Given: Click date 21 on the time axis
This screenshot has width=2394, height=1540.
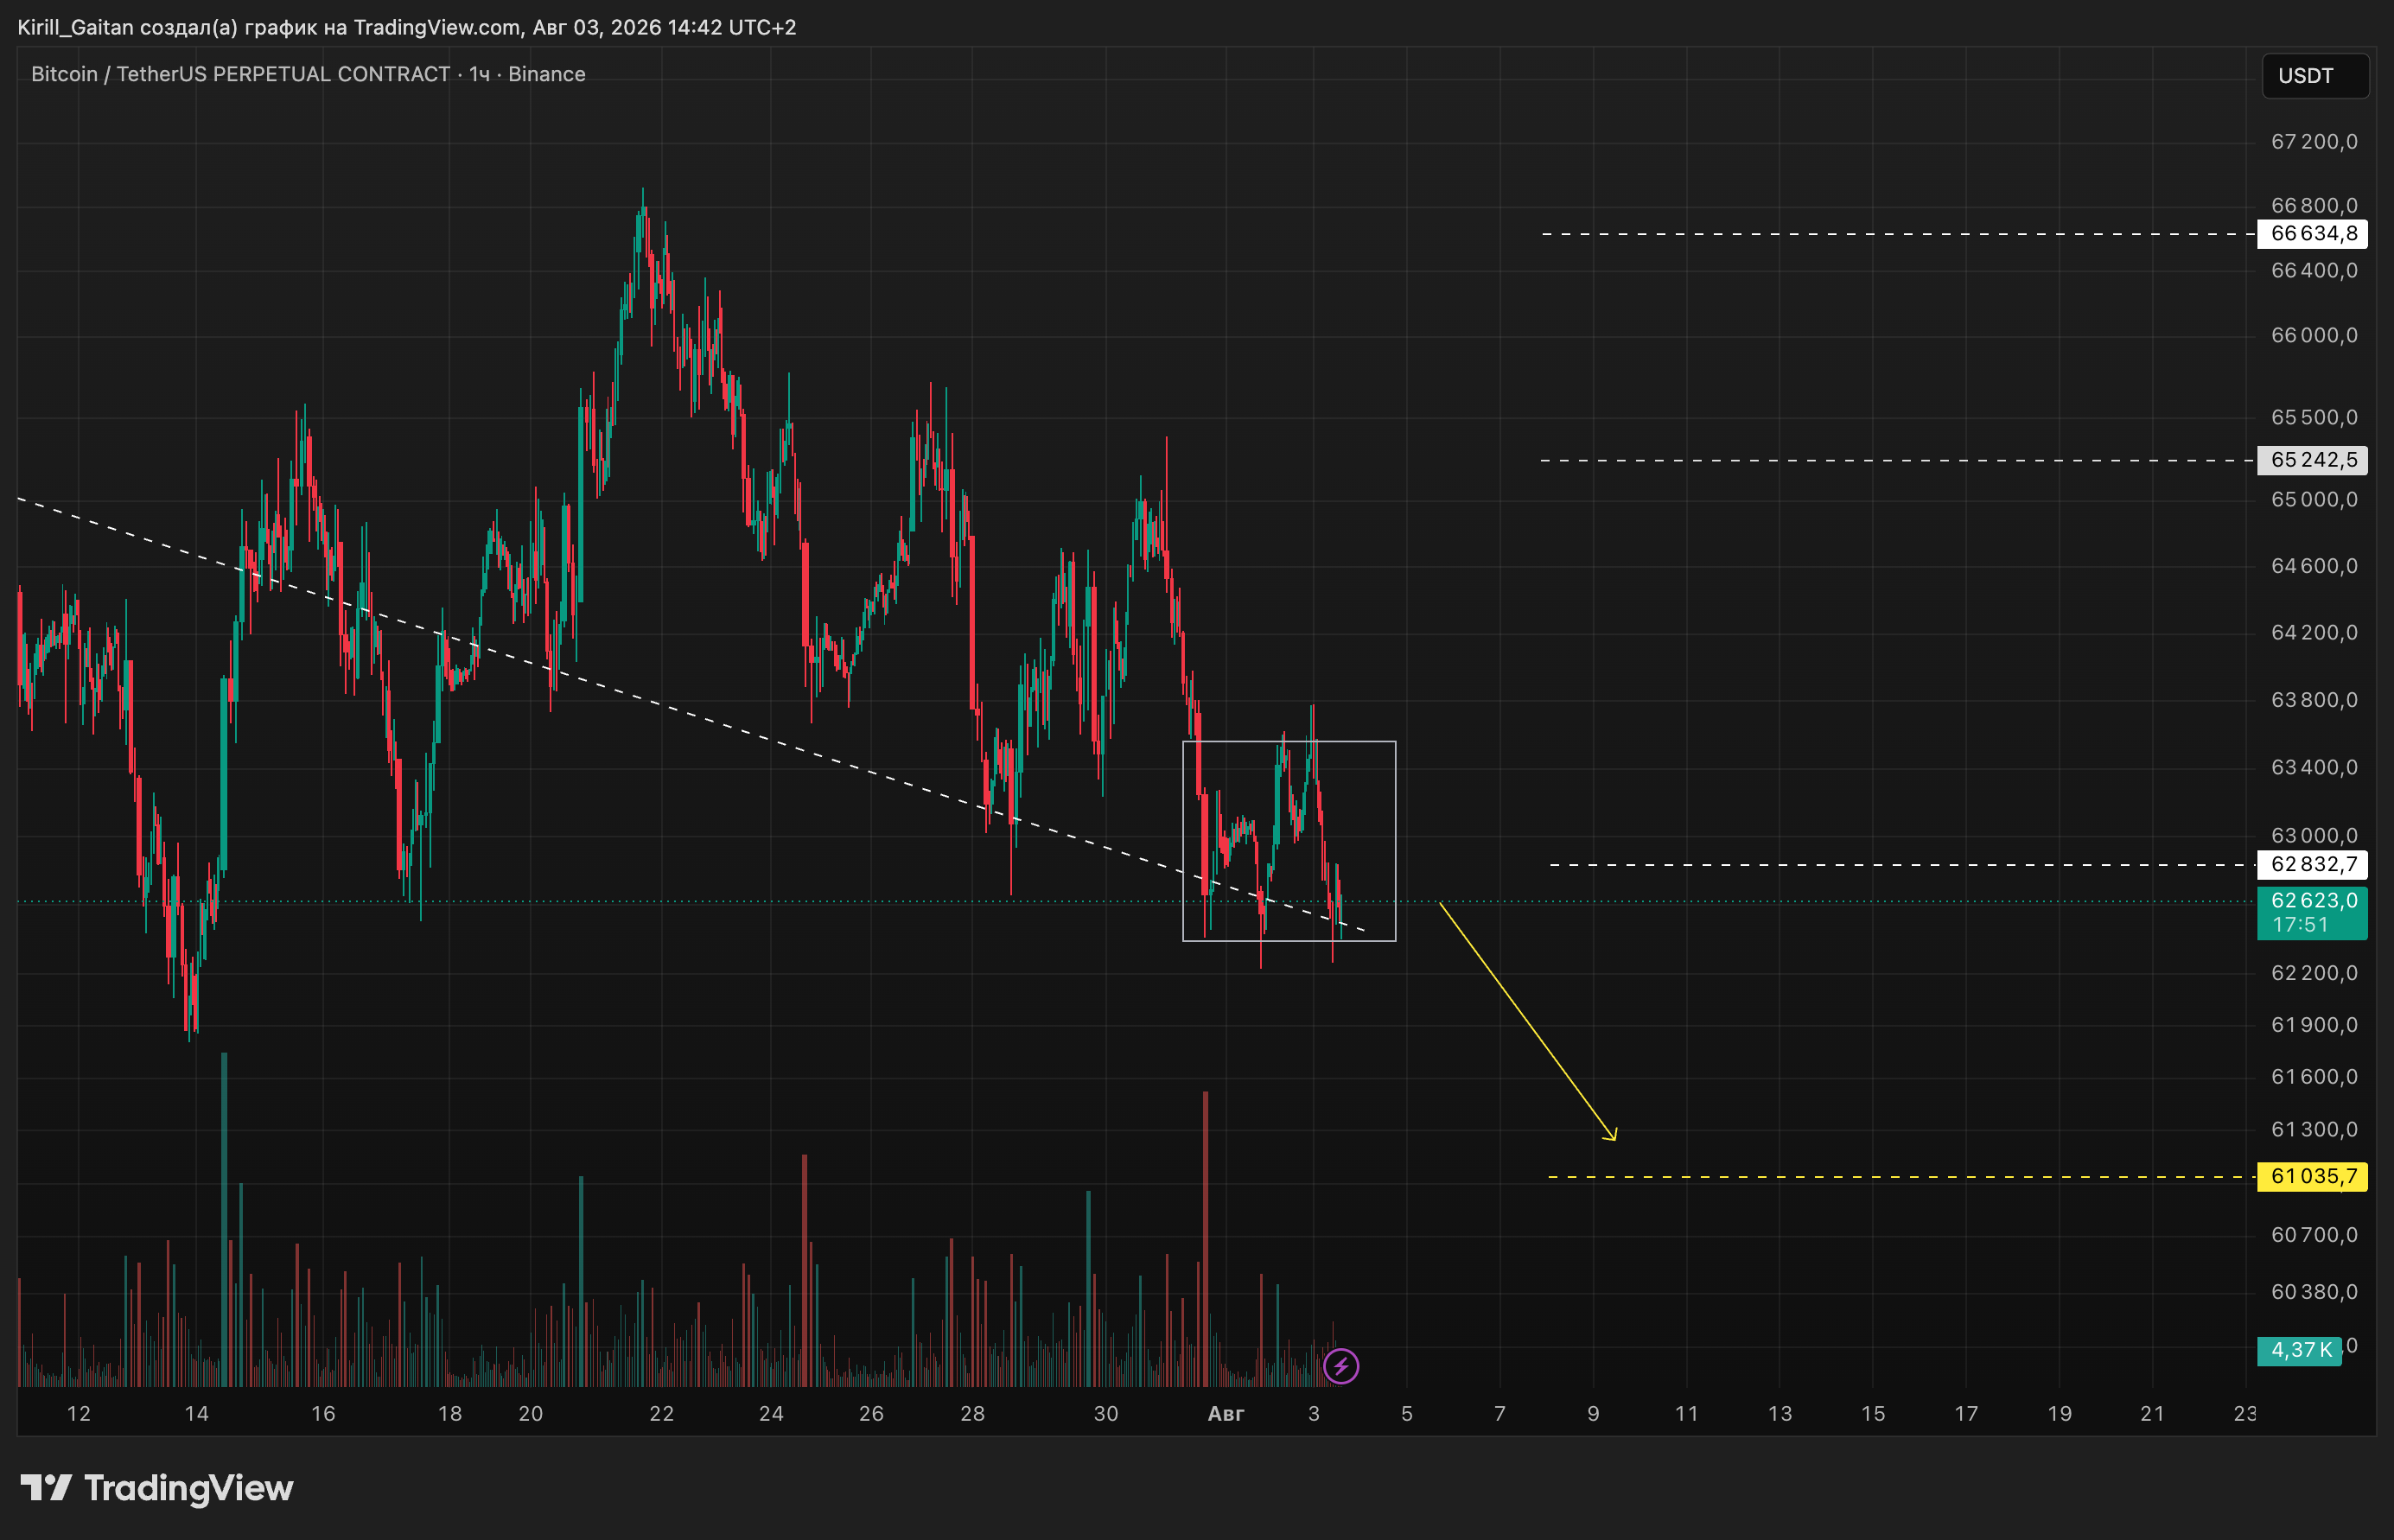Looking at the screenshot, I should point(2152,1414).
